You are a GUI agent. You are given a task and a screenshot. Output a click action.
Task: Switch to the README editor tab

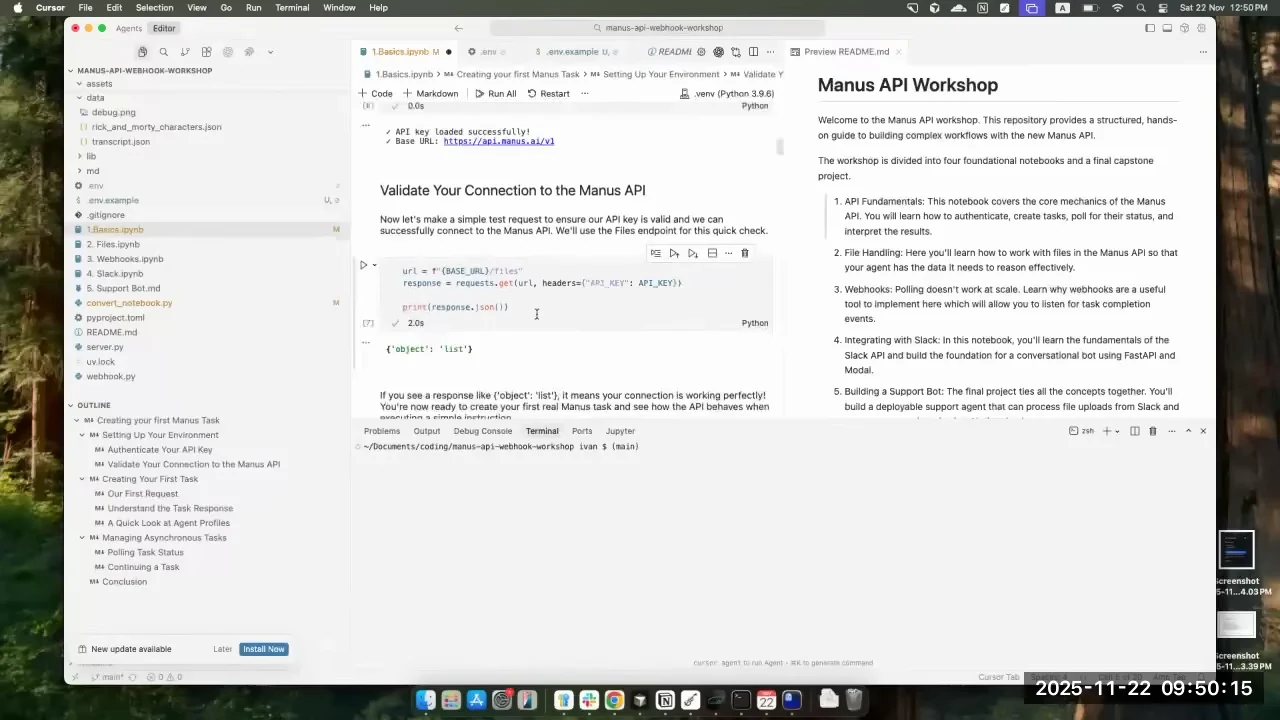tap(669, 52)
